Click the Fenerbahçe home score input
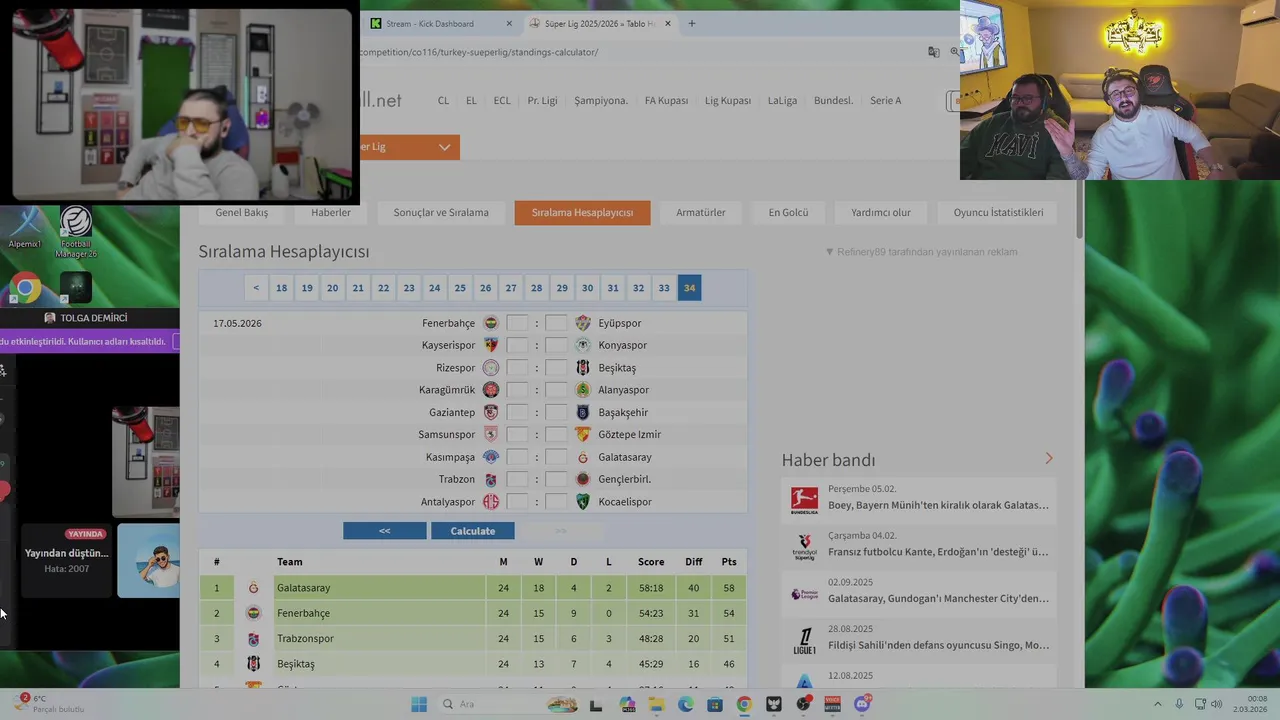The width and height of the screenshot is (1280, 720). [517, 323]
